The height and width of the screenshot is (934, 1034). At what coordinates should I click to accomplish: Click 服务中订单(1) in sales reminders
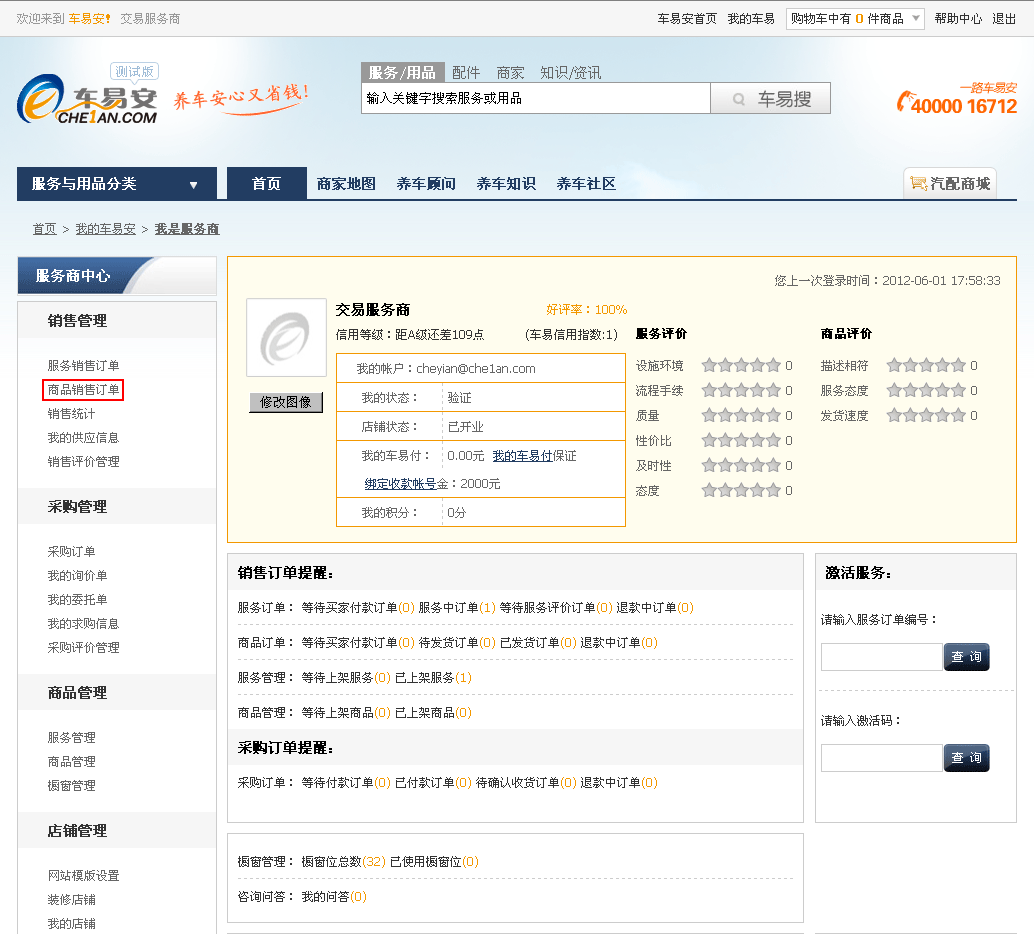[457, 607]
